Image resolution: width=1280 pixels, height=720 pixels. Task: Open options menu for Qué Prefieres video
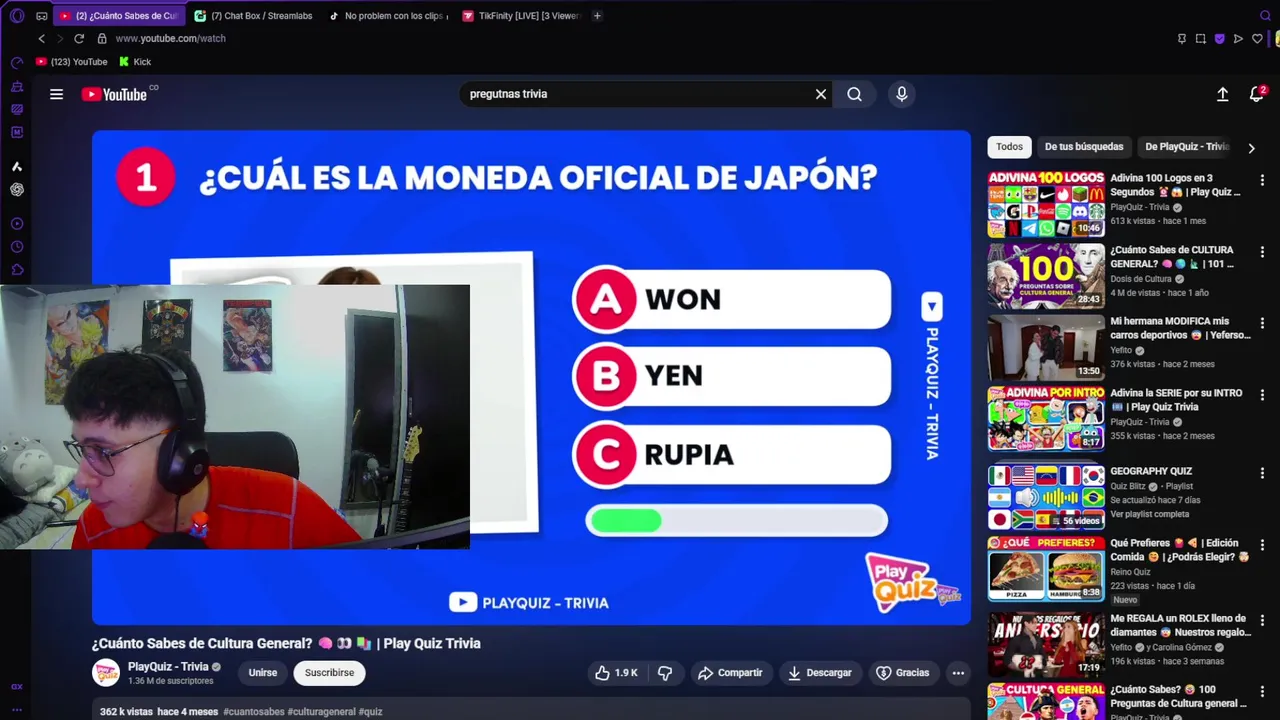pos(1262,545)
